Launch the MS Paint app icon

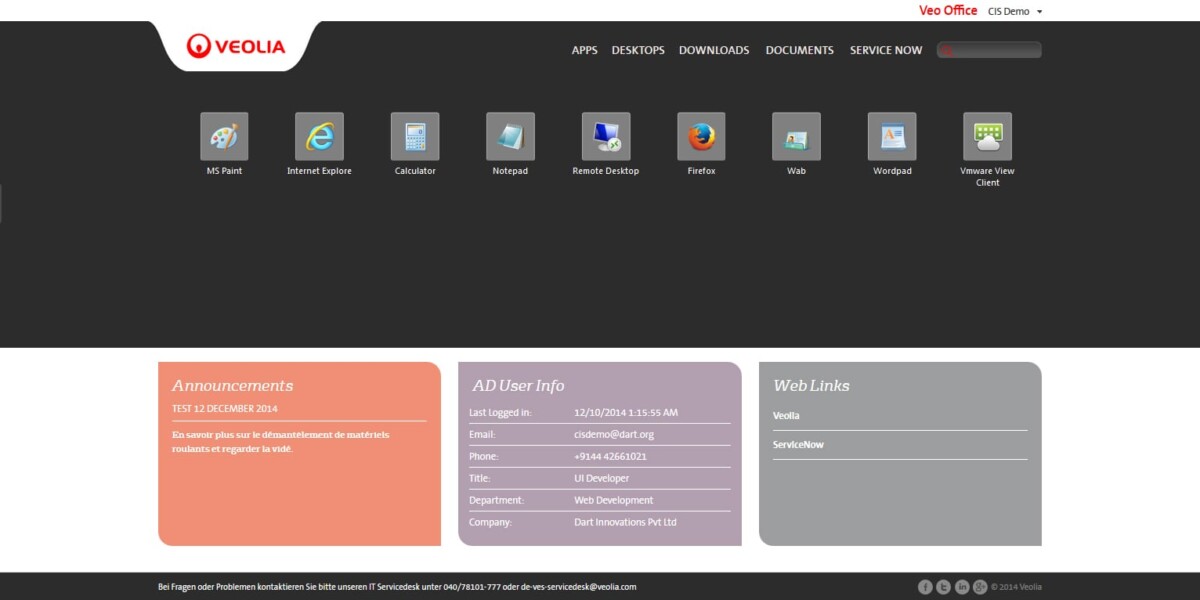point(224,137)
